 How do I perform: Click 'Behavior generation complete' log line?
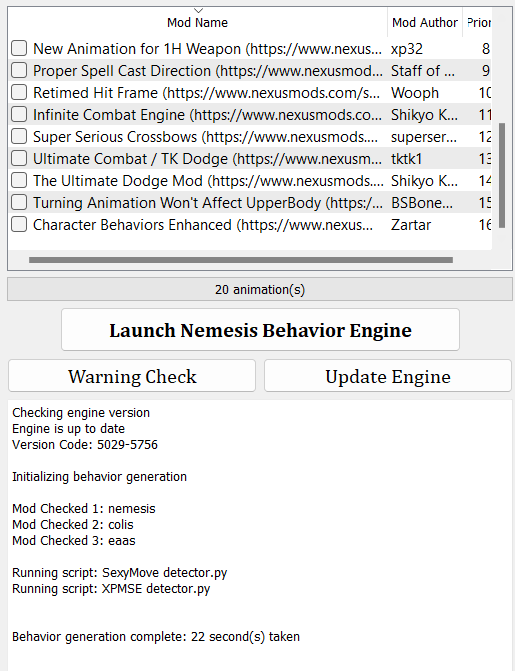[x=156, y=636]
